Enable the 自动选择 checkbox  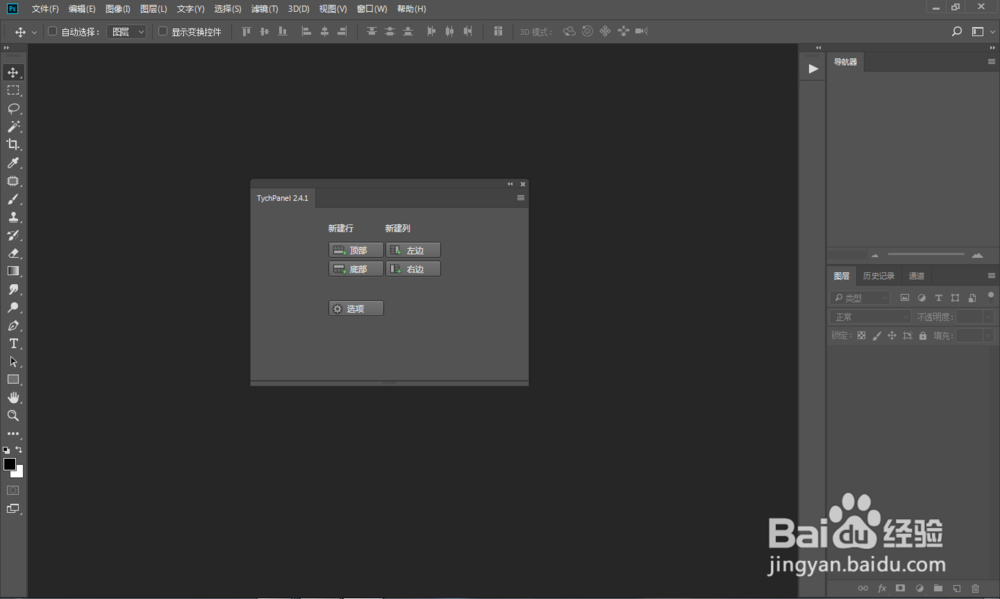(x=53, y=31)
